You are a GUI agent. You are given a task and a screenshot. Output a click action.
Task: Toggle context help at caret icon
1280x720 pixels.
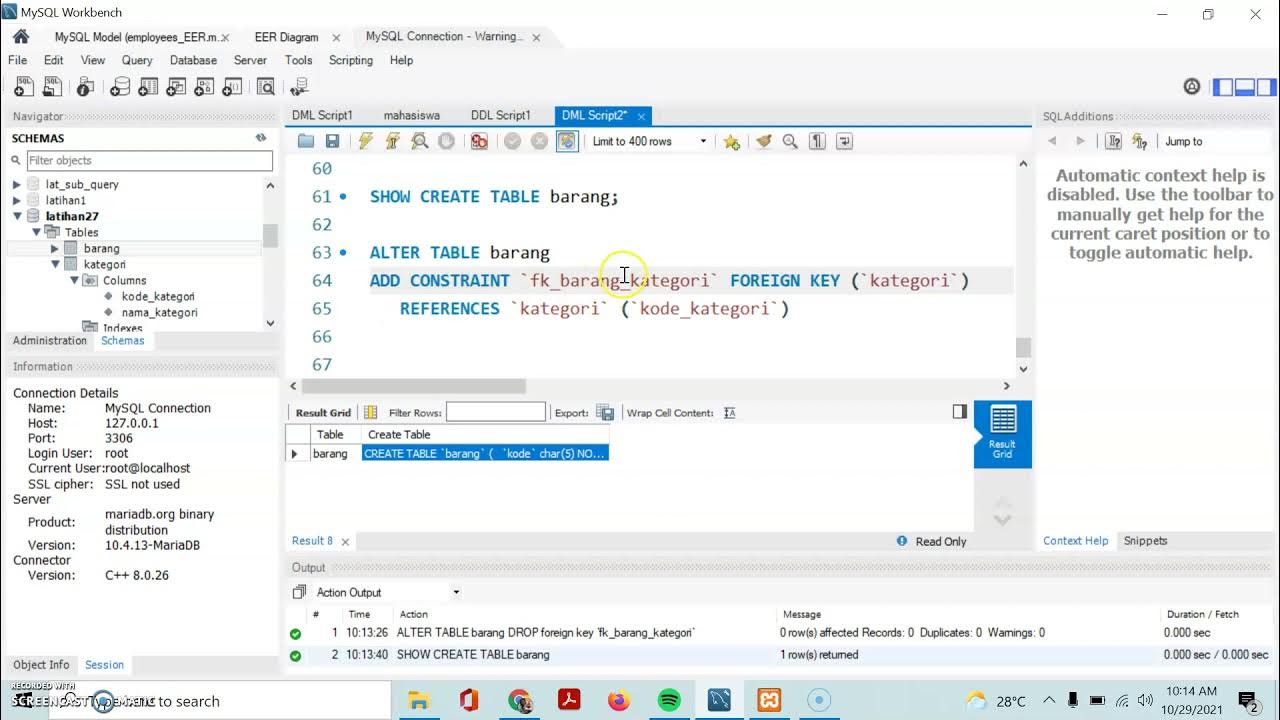point(1113,141)
